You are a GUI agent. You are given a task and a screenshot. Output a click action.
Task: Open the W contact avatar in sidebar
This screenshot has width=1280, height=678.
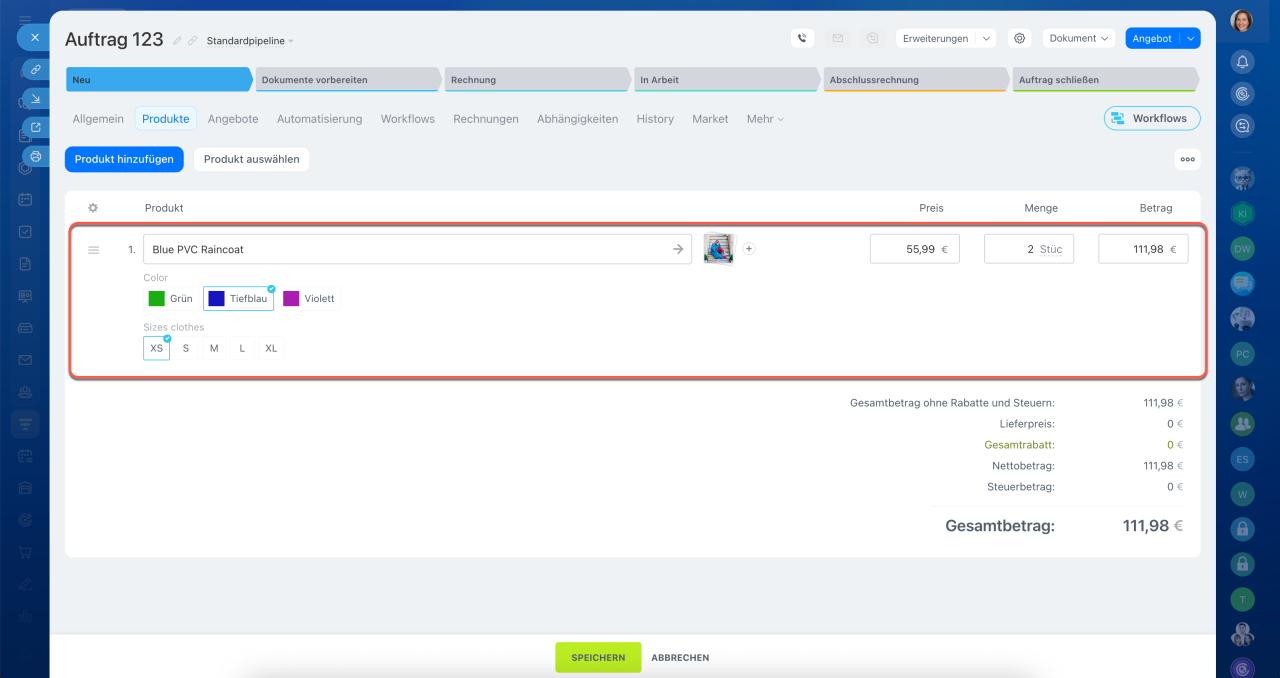tap(1242, 494)
